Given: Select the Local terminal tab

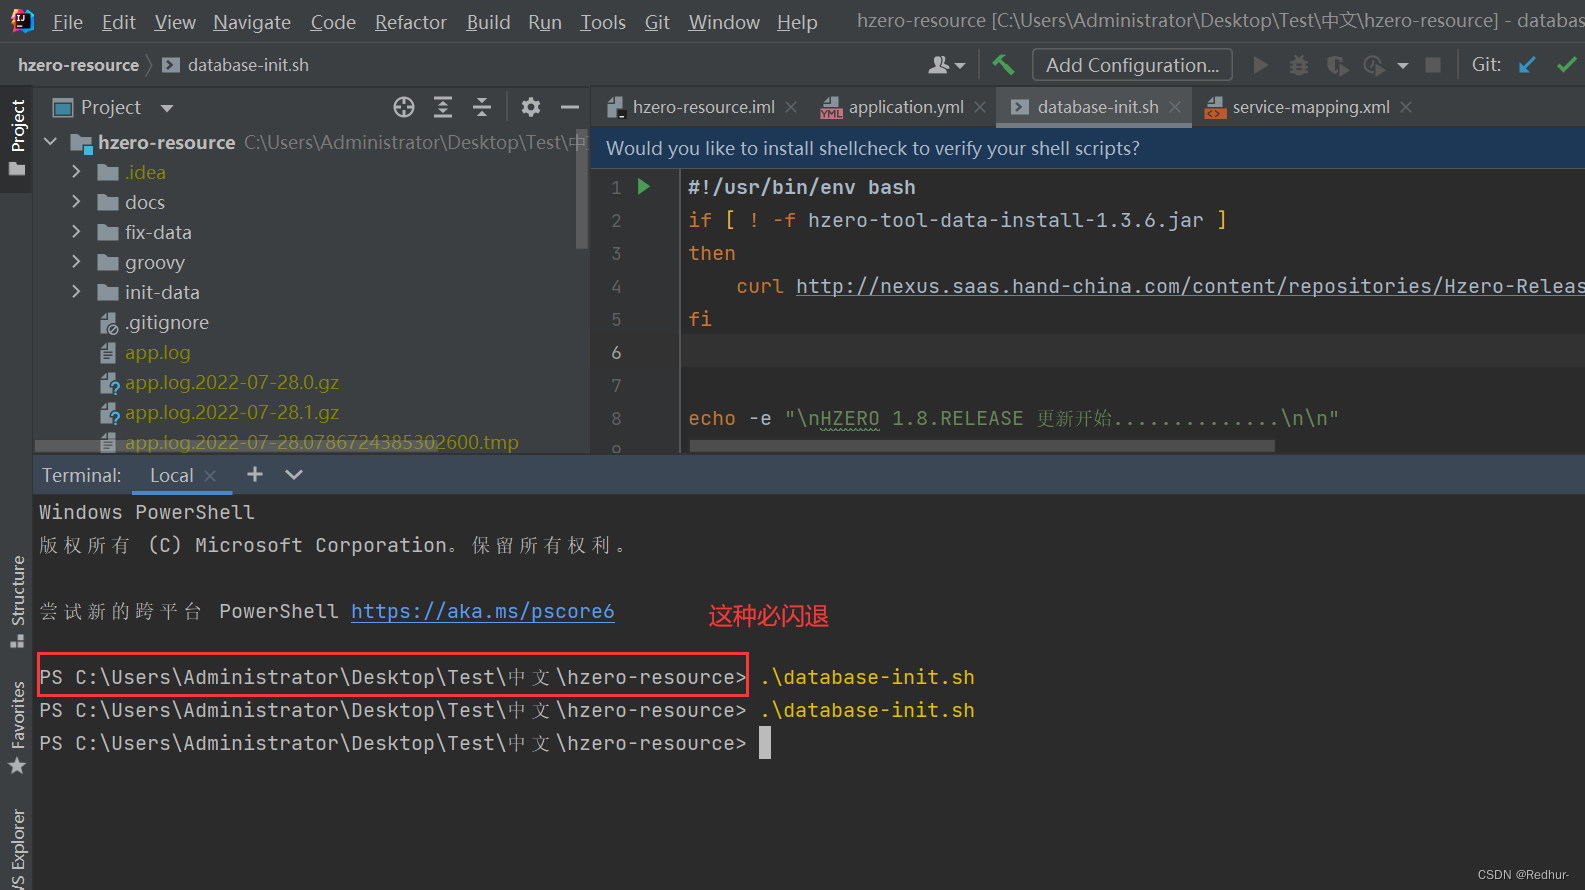Looking at the screenshot, I should (171, 476).
